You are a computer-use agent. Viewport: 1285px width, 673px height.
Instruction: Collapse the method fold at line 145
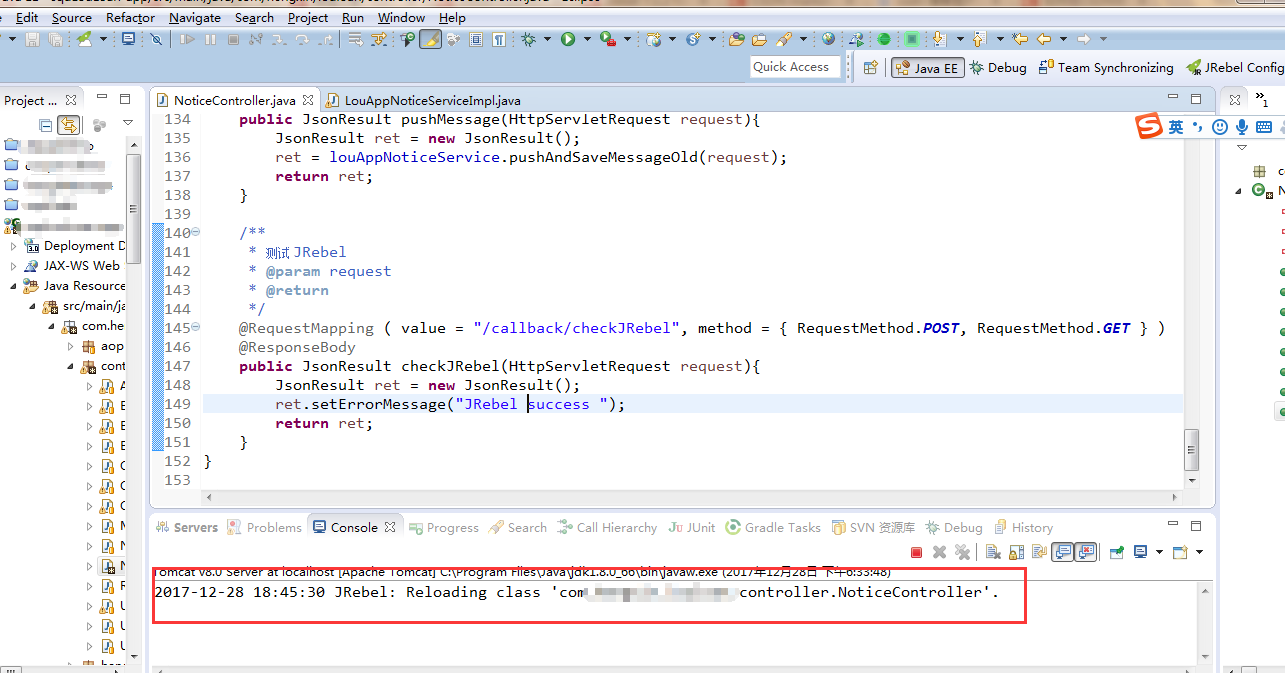(195, 327)
